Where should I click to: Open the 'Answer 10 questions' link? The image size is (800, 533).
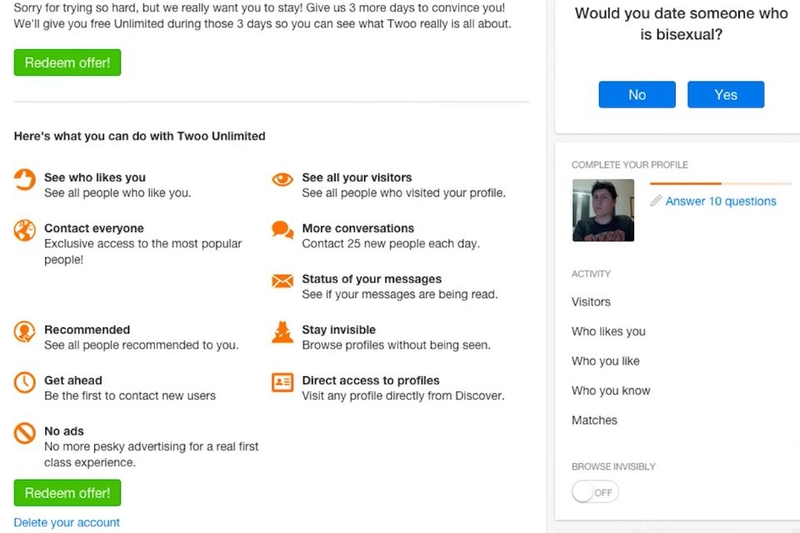pos(720,201)
